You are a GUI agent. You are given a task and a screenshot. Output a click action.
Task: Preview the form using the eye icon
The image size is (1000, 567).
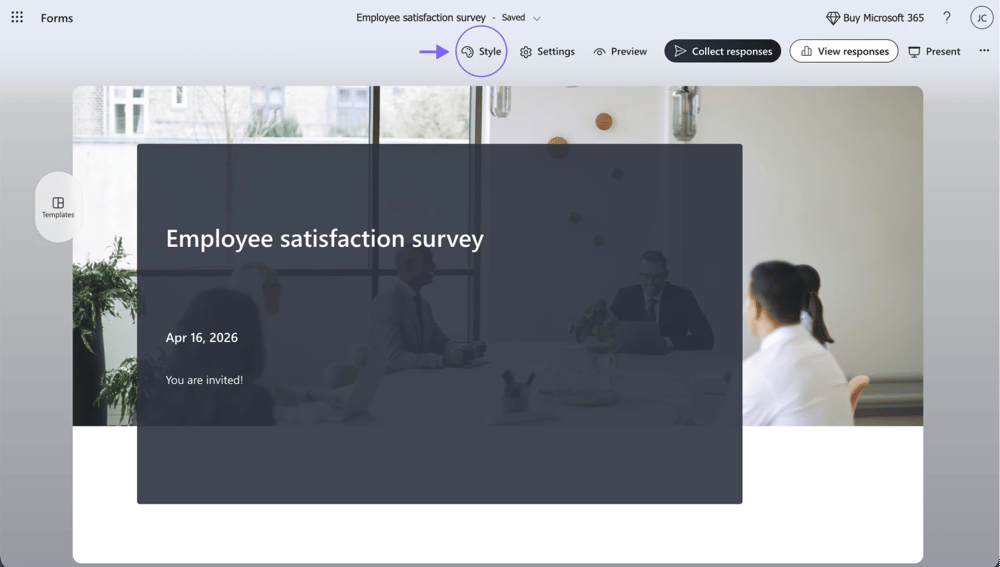(620, 52)
